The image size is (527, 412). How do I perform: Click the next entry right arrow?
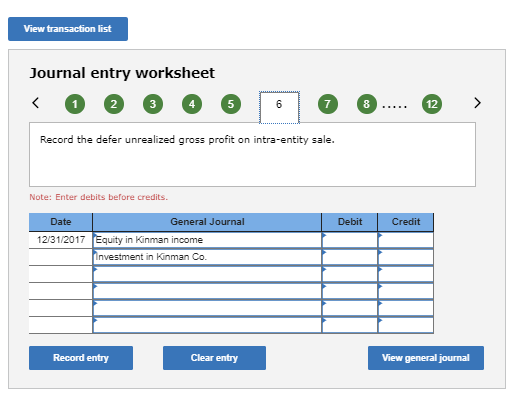pyautogui.click(x=477, y=103)
